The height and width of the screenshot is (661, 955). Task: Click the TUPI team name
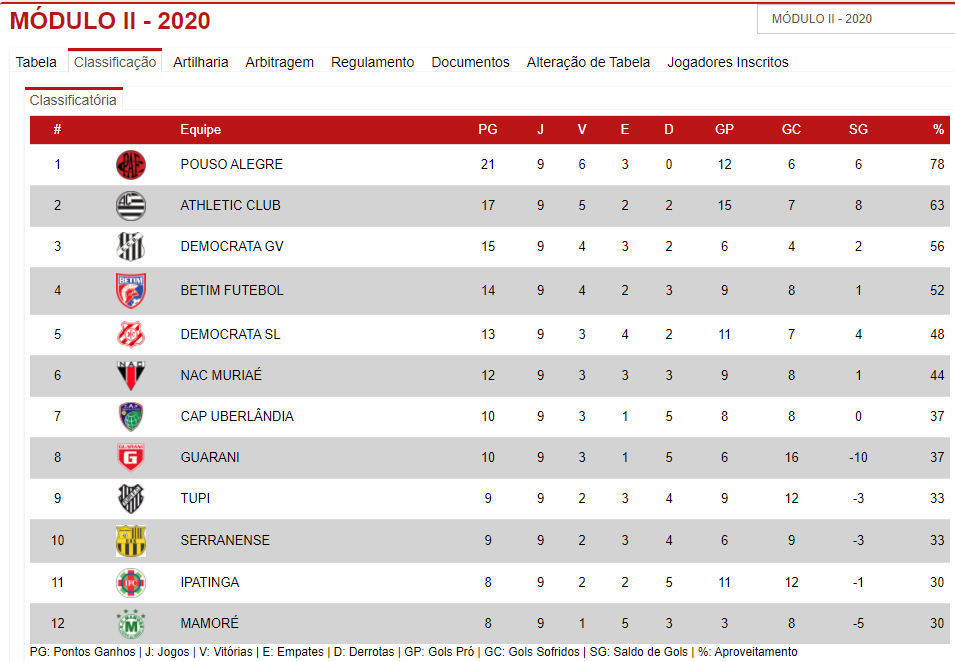[x=195, y=498]
